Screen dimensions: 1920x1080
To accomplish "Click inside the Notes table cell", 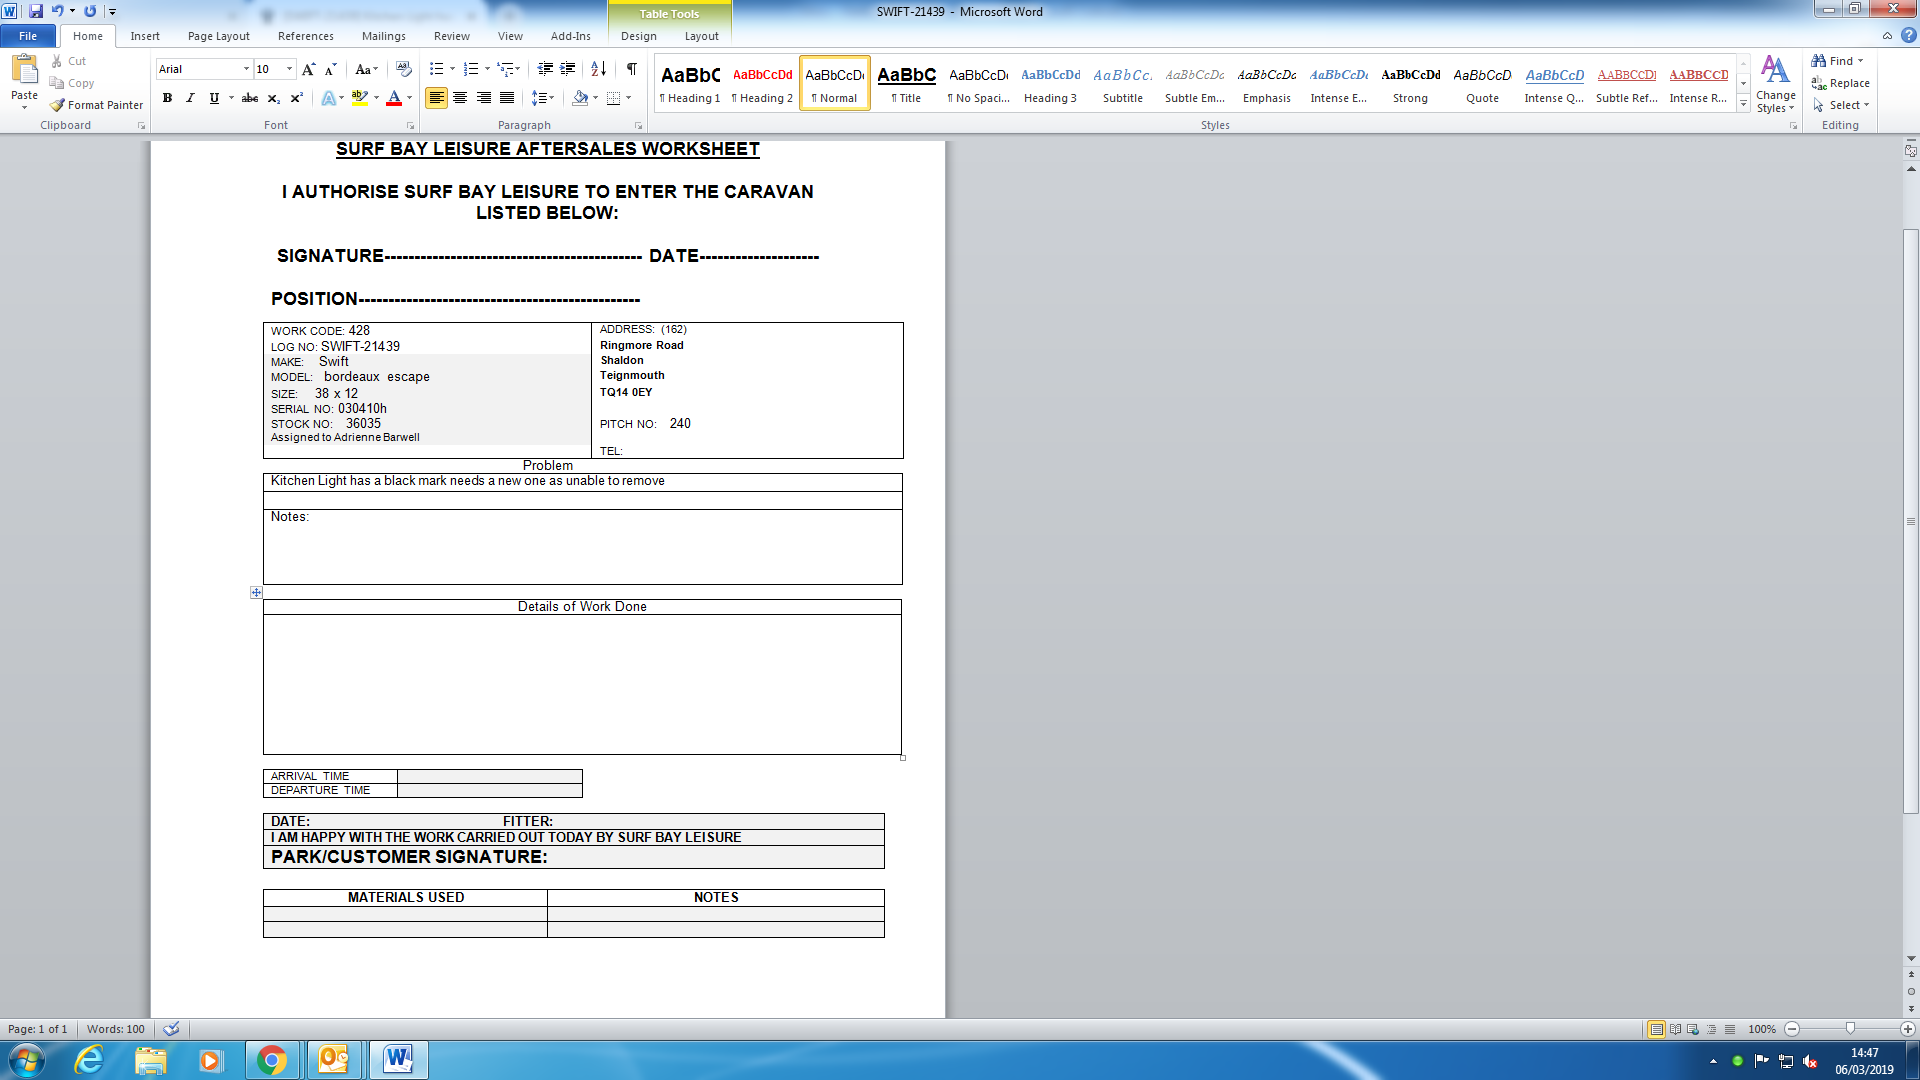I will [582, 550].
